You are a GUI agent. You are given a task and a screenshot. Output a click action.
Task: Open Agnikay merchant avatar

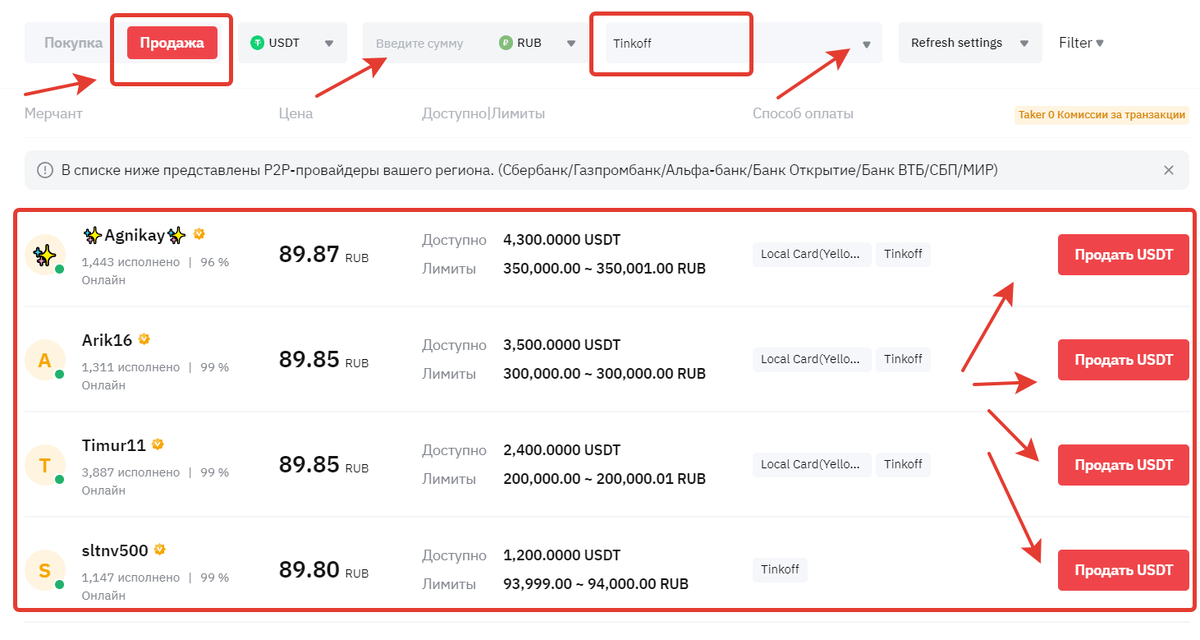point(44,256)
